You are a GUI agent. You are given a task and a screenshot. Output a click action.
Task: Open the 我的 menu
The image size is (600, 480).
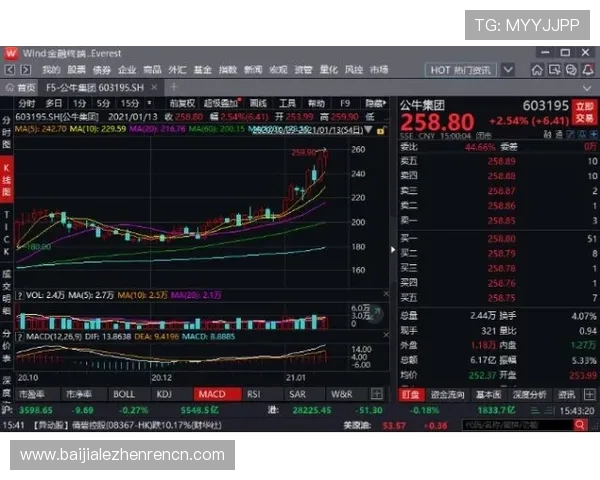[x=51, y=70]
